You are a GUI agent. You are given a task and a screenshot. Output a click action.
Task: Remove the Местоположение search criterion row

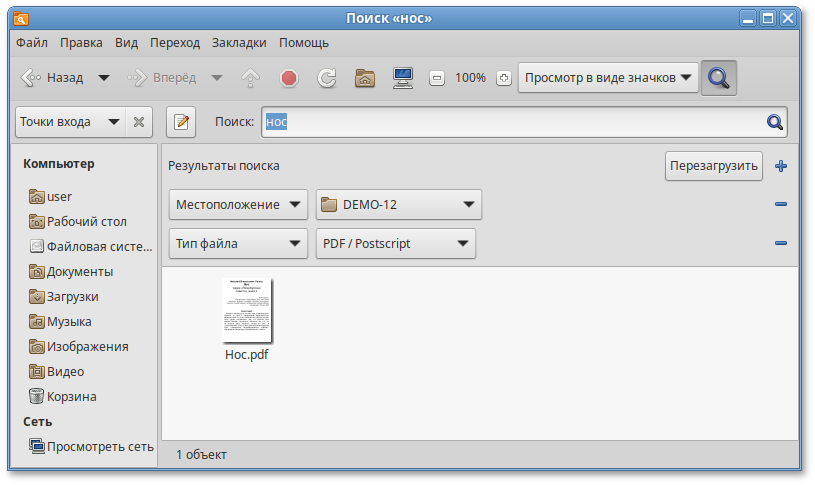tap(781, 205)
